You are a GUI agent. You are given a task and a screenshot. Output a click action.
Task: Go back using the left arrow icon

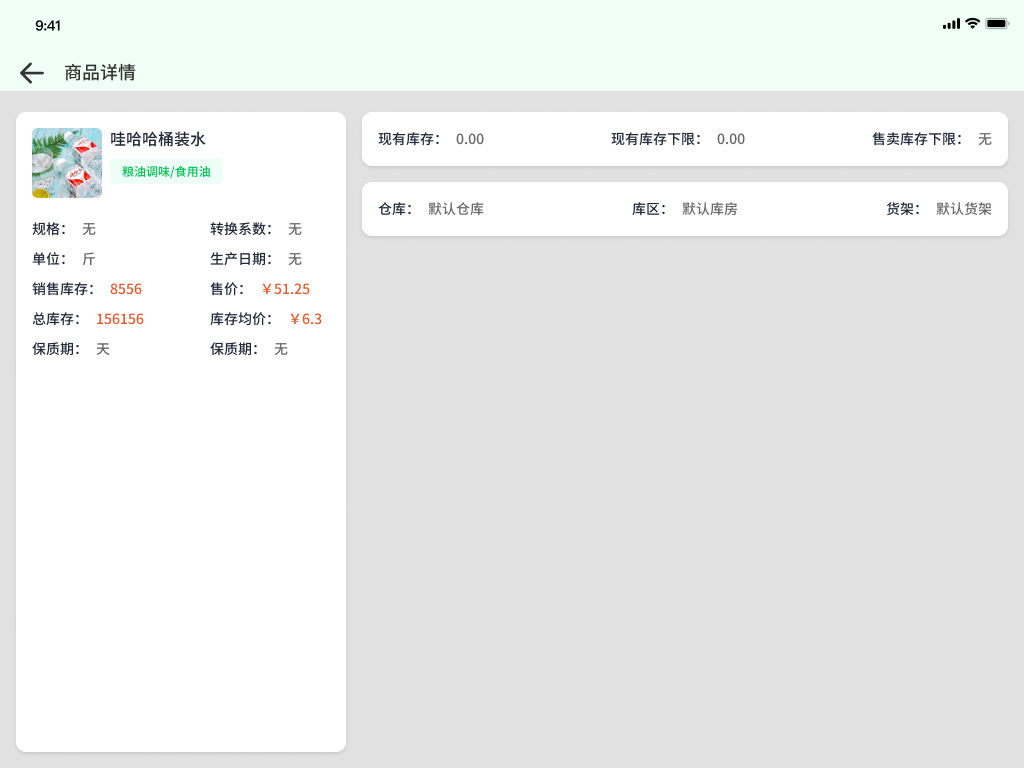[x=31, y=72]
